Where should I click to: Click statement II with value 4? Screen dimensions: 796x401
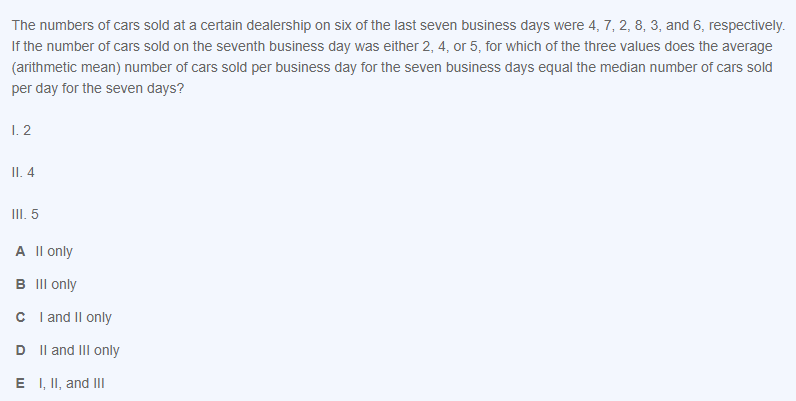pyautogui.click(x=24, y=171)
